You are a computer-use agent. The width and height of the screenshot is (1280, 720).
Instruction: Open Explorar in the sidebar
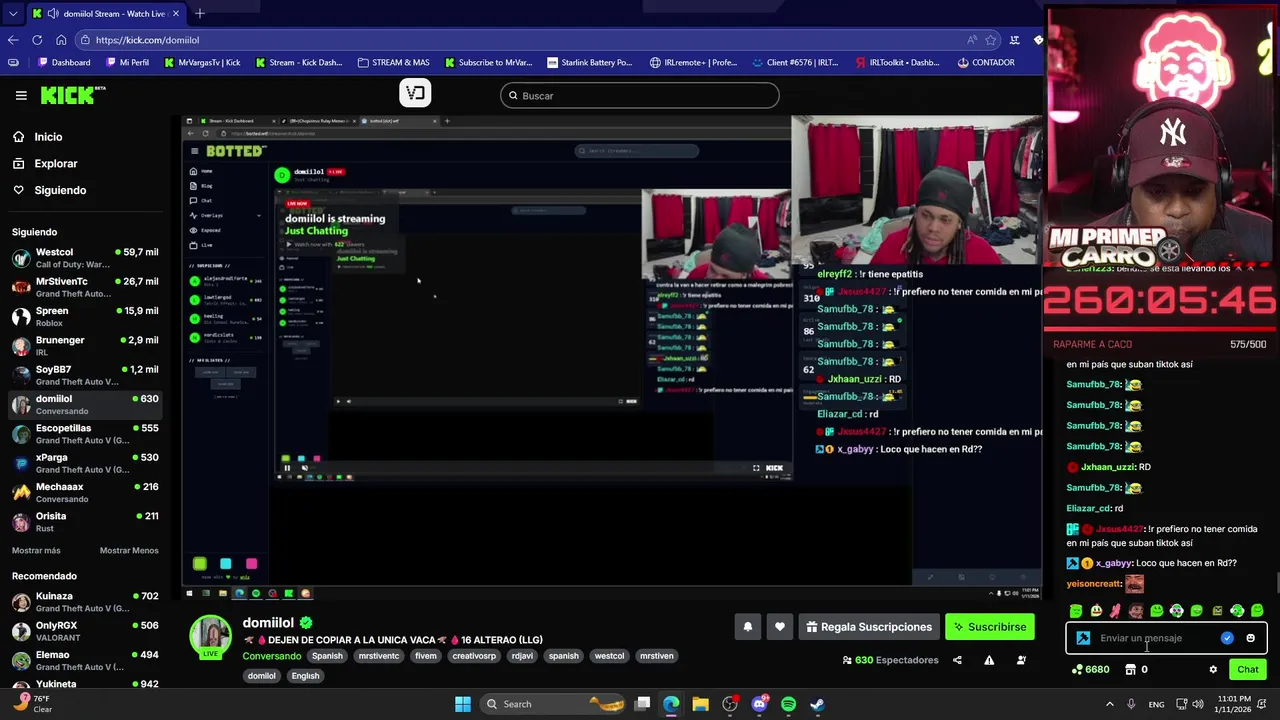coord(56,163)
